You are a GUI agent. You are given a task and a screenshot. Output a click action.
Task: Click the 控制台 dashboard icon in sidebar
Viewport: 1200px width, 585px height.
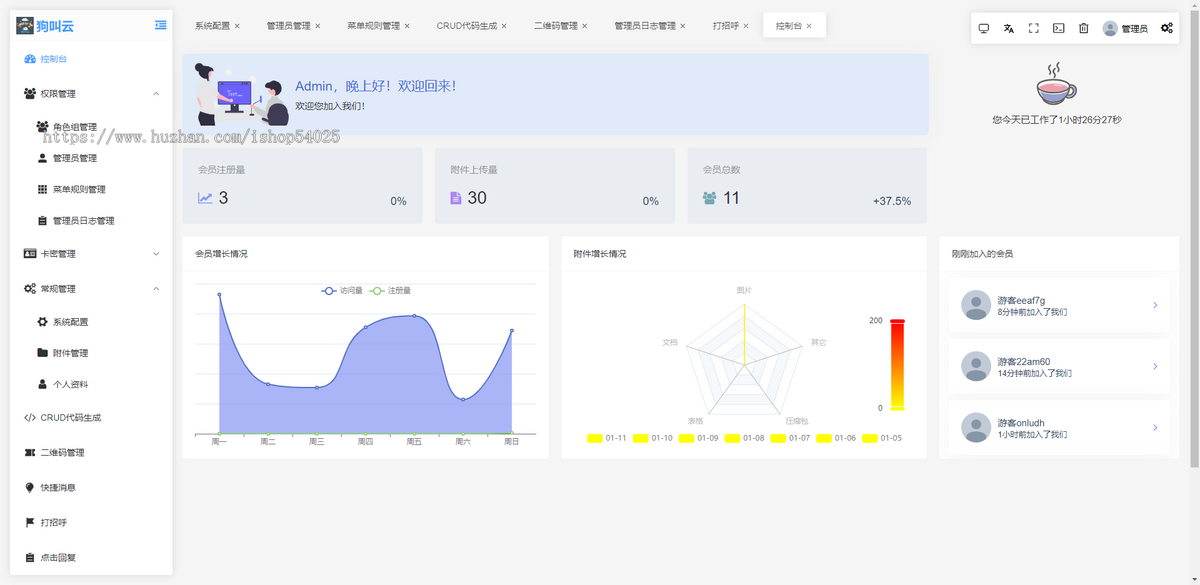tap(30, 59)
